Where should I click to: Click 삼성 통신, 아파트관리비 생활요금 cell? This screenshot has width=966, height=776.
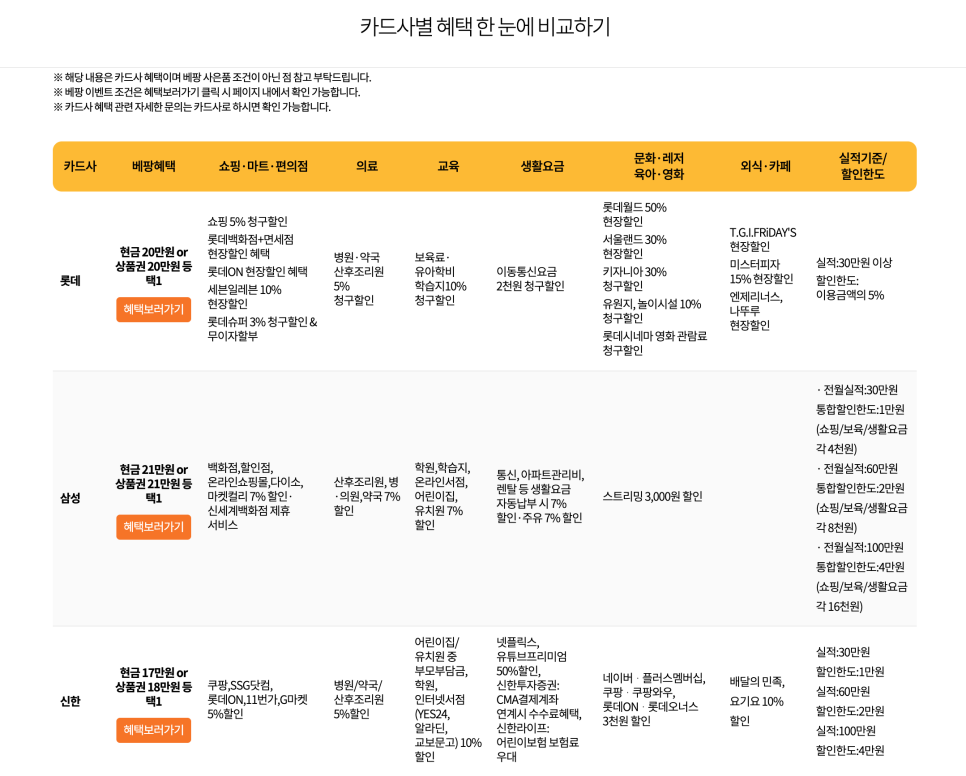click(x=540, y=496)
